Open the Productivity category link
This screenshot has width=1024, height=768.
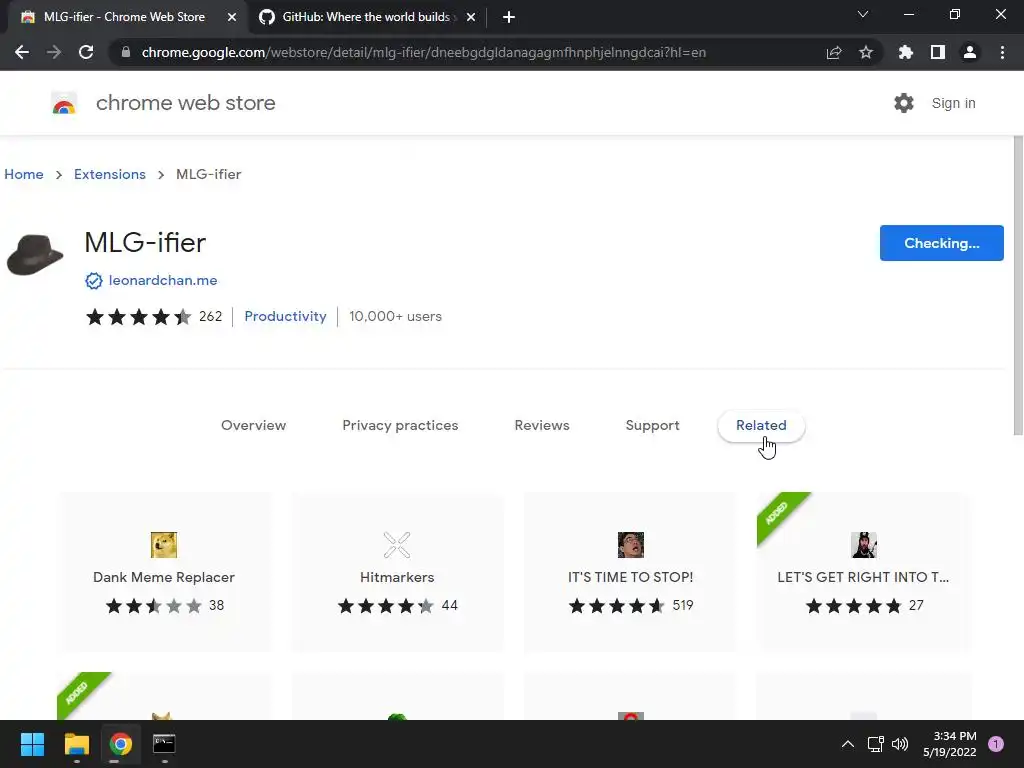coord(285,316)
